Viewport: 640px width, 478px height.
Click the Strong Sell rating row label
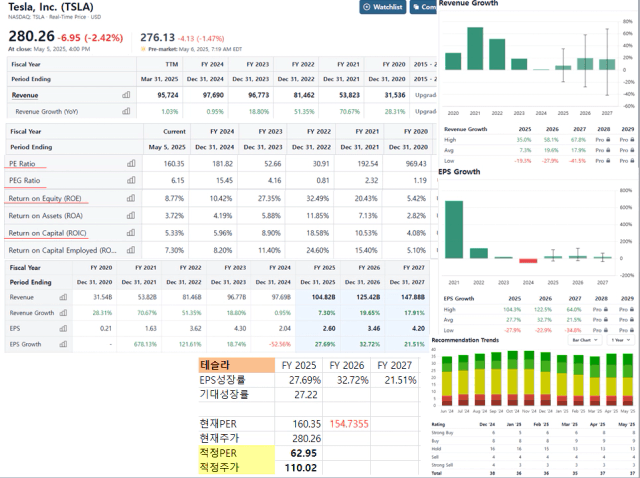(442, 465)
